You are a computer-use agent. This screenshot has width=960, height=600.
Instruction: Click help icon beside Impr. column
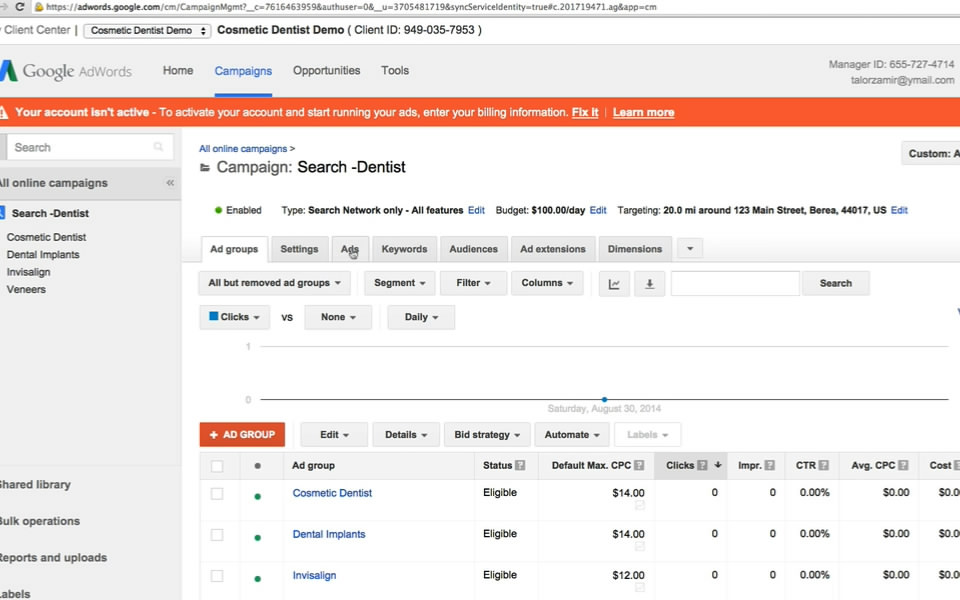tap(770, 465)
